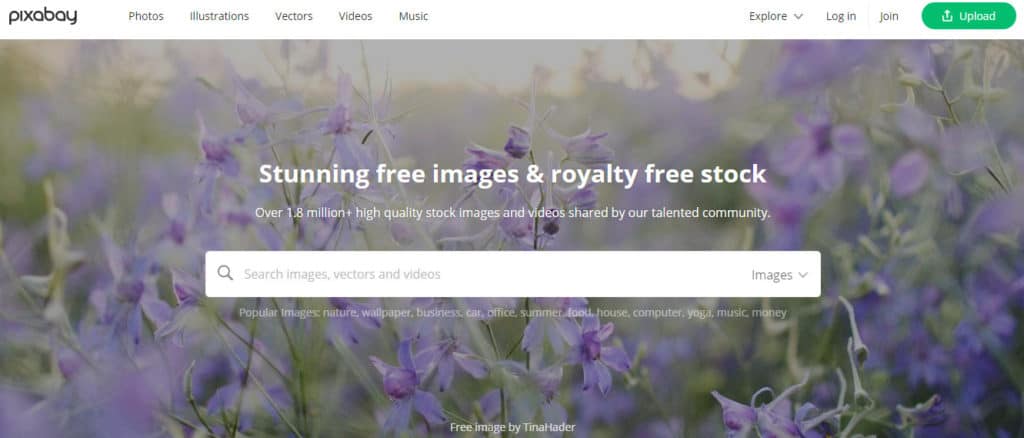Click the magnifying glass search icon

tap(225, 273)
